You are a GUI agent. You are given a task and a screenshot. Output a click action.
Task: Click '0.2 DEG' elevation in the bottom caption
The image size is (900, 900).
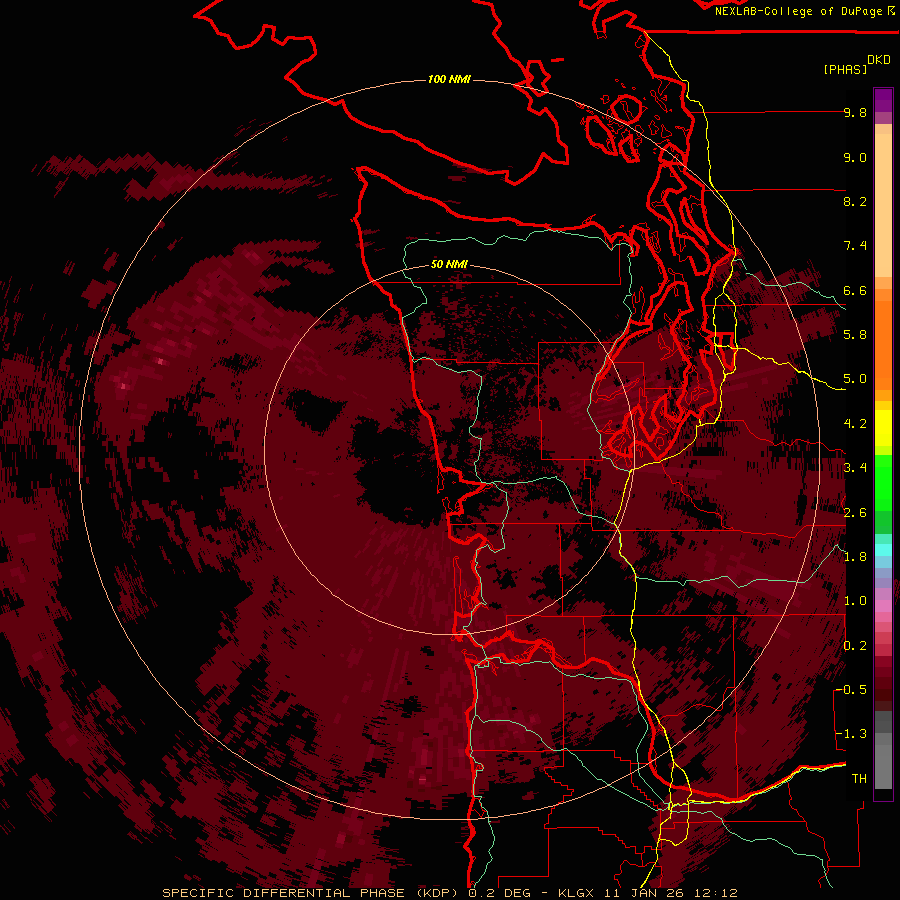tap(499, 893)
